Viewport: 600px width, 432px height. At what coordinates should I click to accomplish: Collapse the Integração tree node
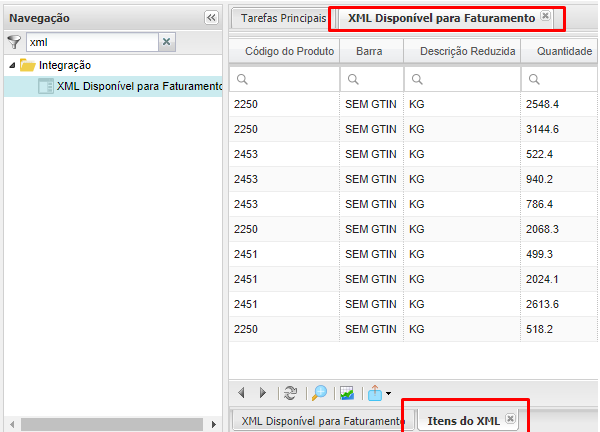point(12,65)
